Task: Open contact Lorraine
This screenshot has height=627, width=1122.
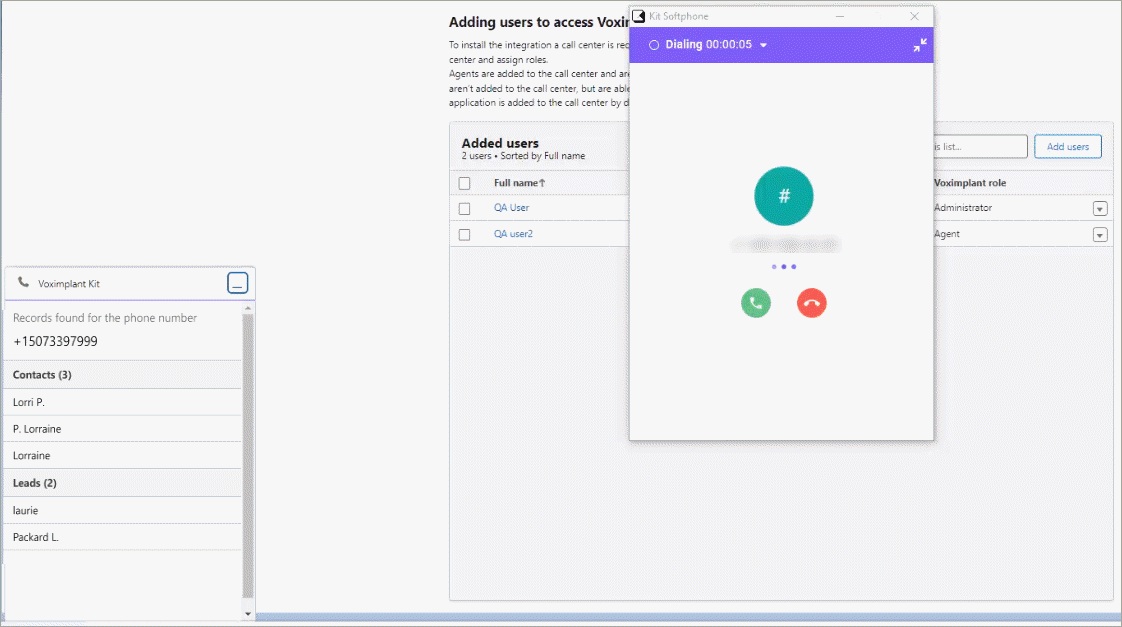Action: 123,455
